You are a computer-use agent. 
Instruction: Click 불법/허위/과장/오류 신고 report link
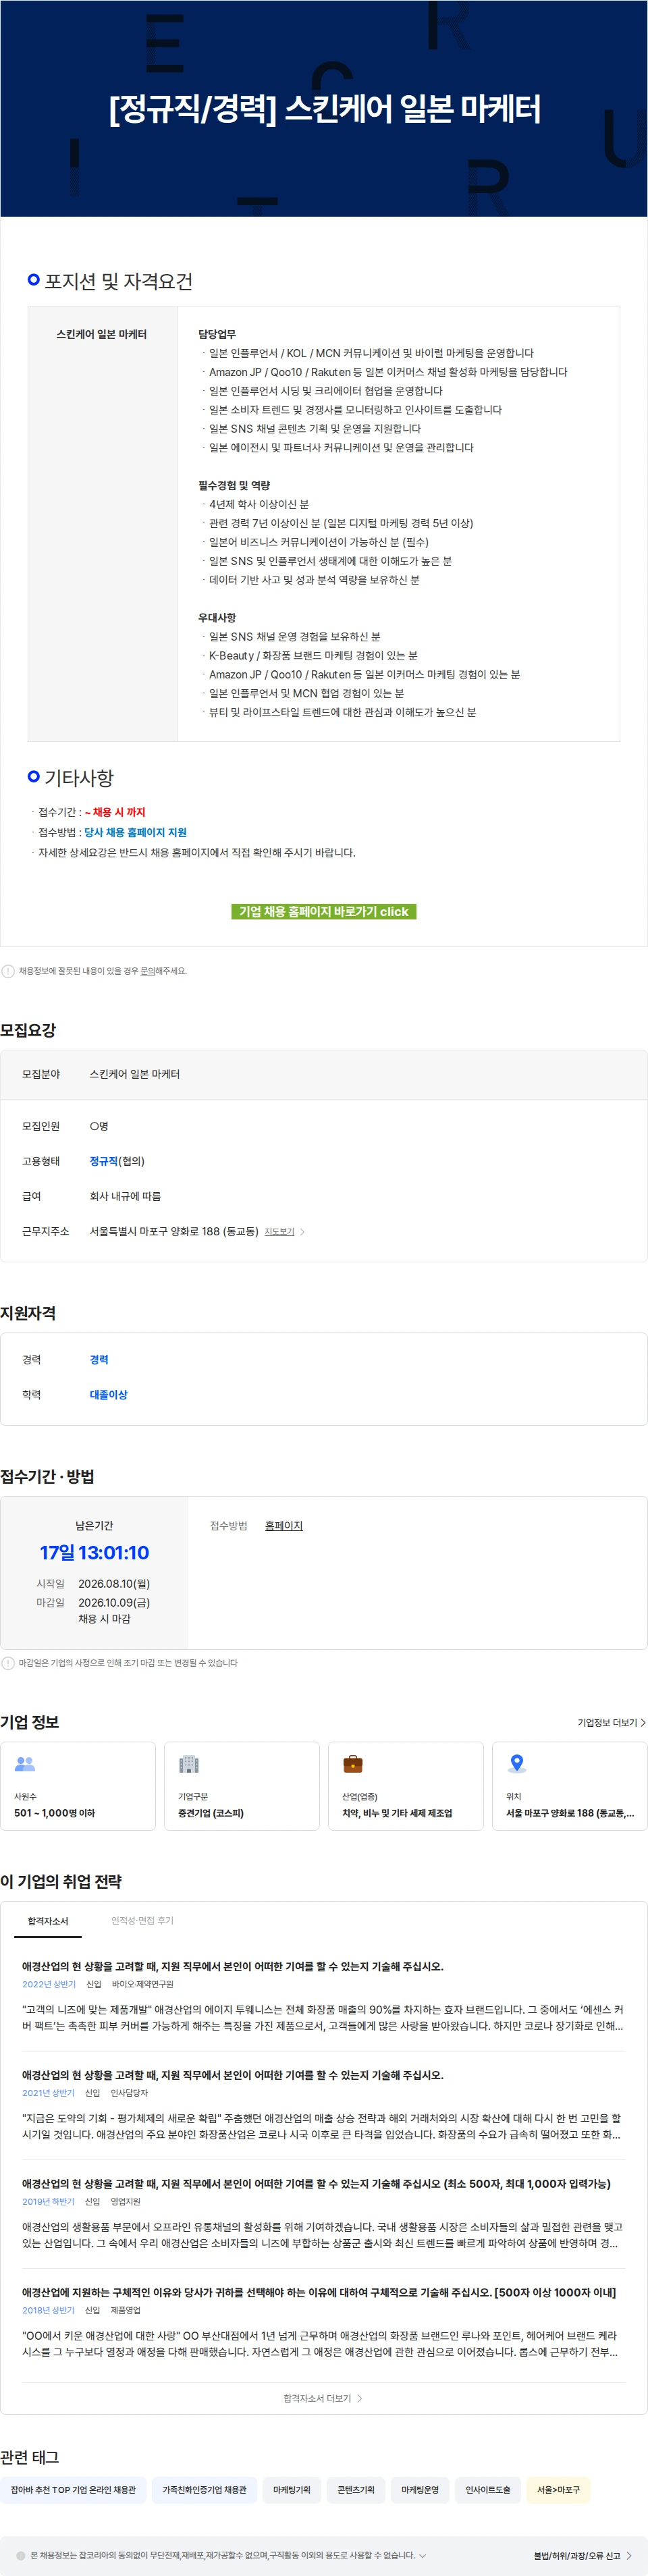pos(582,2555)
